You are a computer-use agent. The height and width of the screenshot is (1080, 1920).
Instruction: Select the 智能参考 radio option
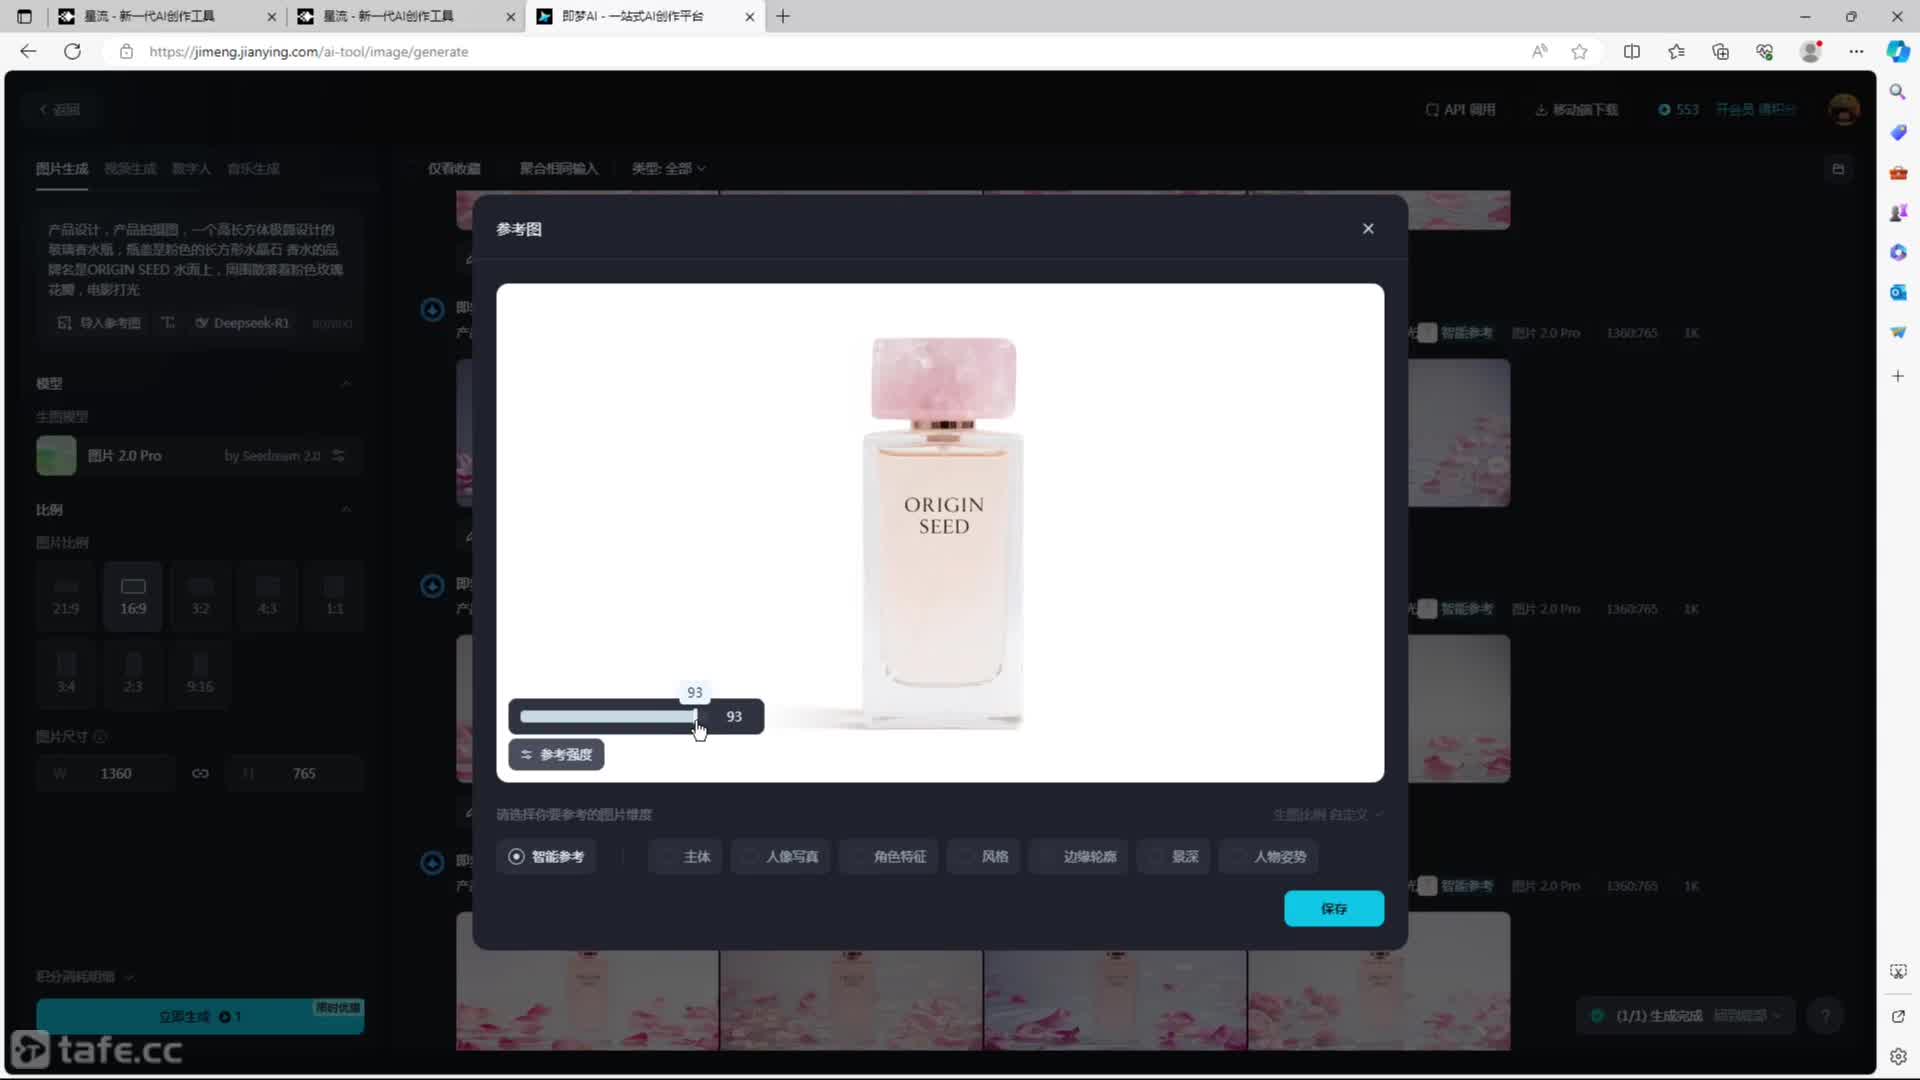tap(546, 857)
